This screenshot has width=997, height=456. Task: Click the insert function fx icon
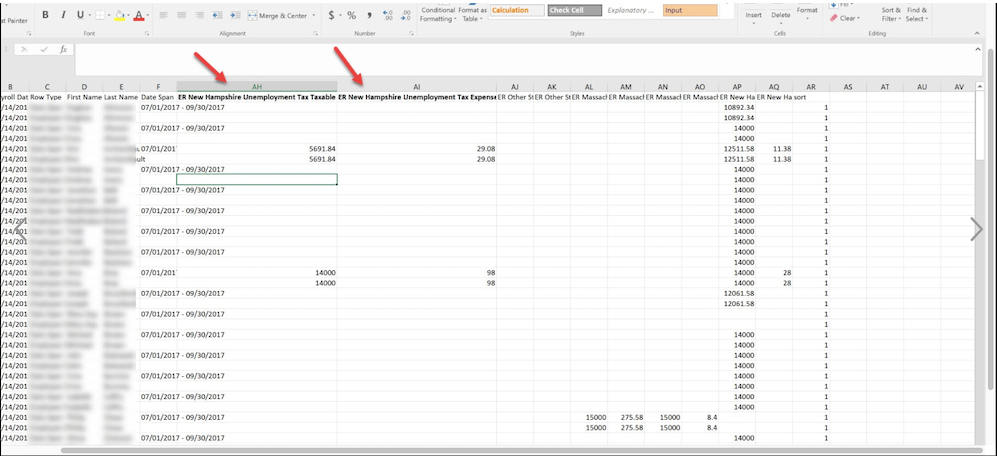[x=63, y=49]
